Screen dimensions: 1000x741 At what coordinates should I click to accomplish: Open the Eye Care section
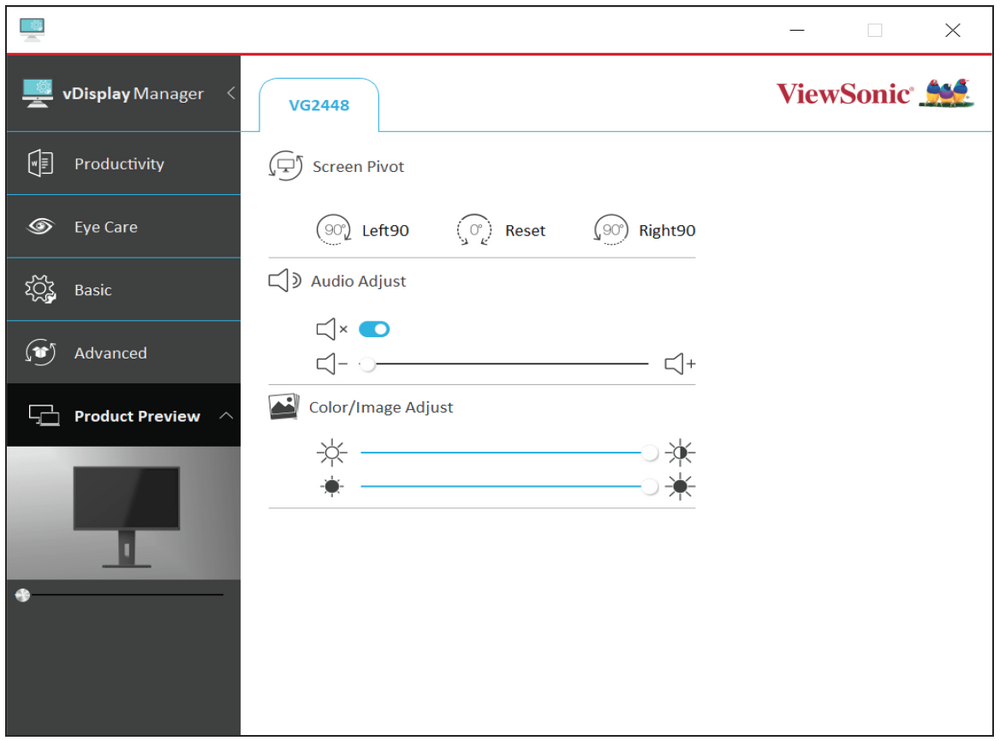click(x=124, y=227)
